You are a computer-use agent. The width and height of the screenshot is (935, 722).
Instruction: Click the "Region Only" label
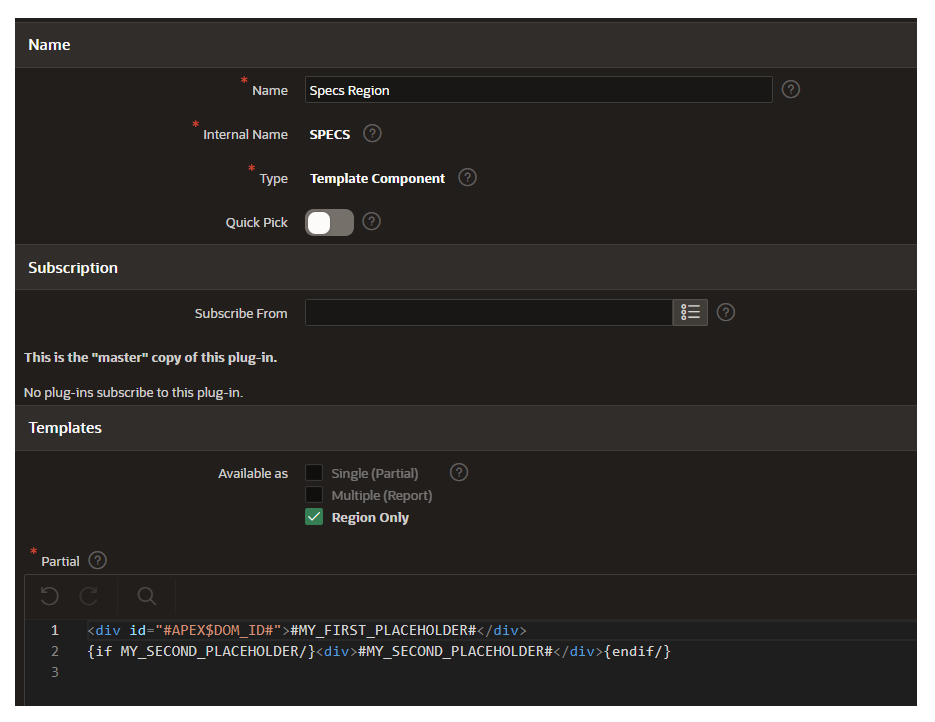pyautogui.click(x=370, y=518)
